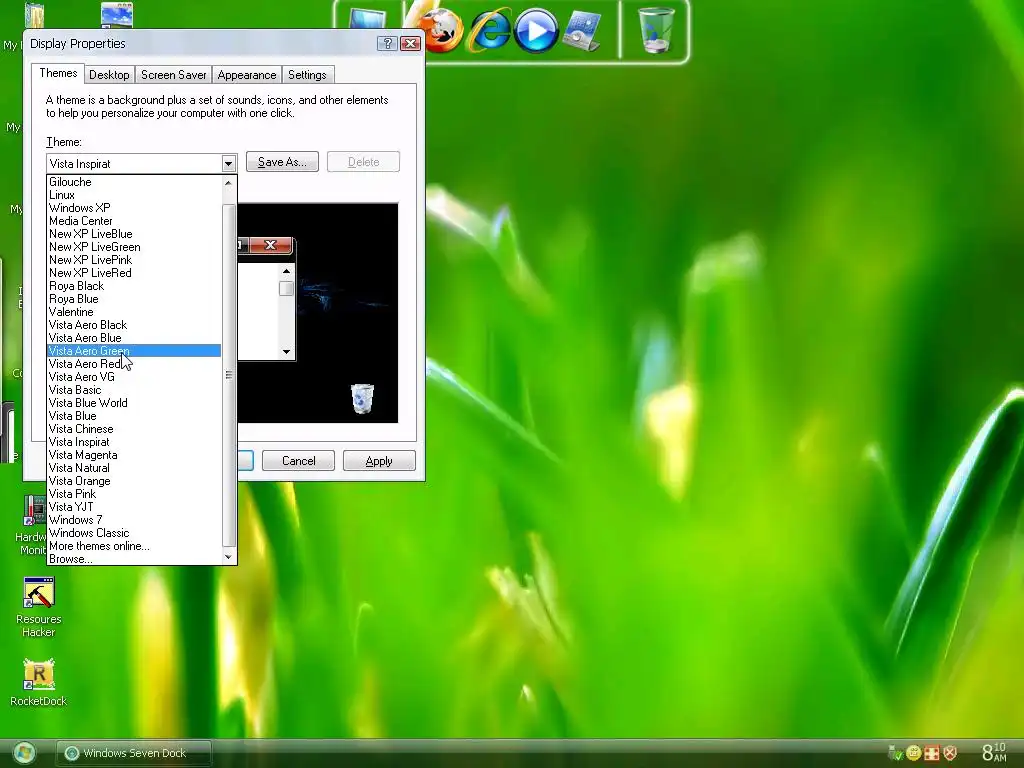Screen dimensions: 1024x768
Task: Click the Apply button
Action: (379, 460)
